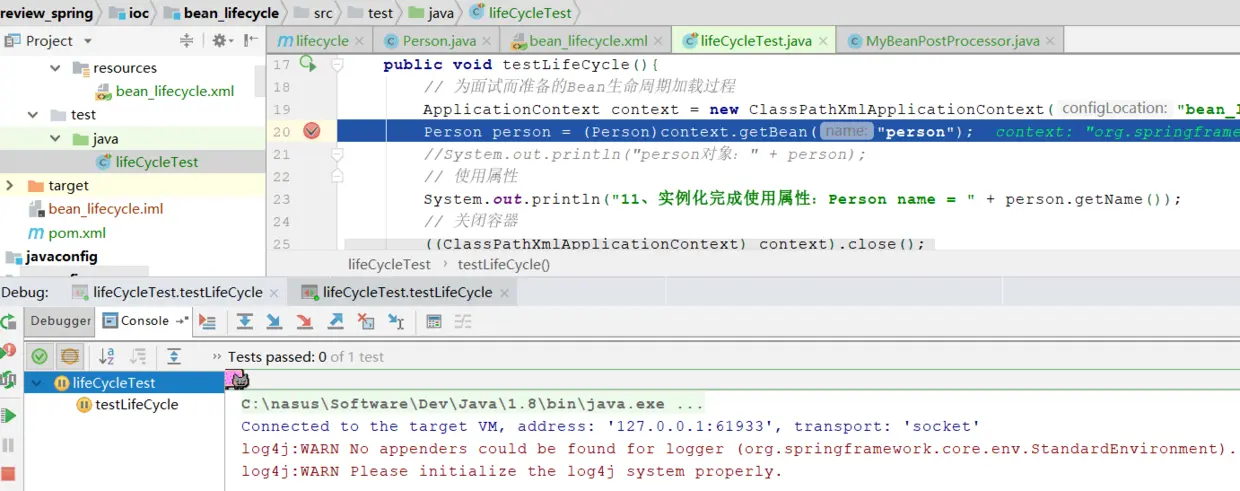Switch to MyBeanPostProcessor.java editor tab
Viewport: 1240px width, 491px height.
click(x=953, y=41)
